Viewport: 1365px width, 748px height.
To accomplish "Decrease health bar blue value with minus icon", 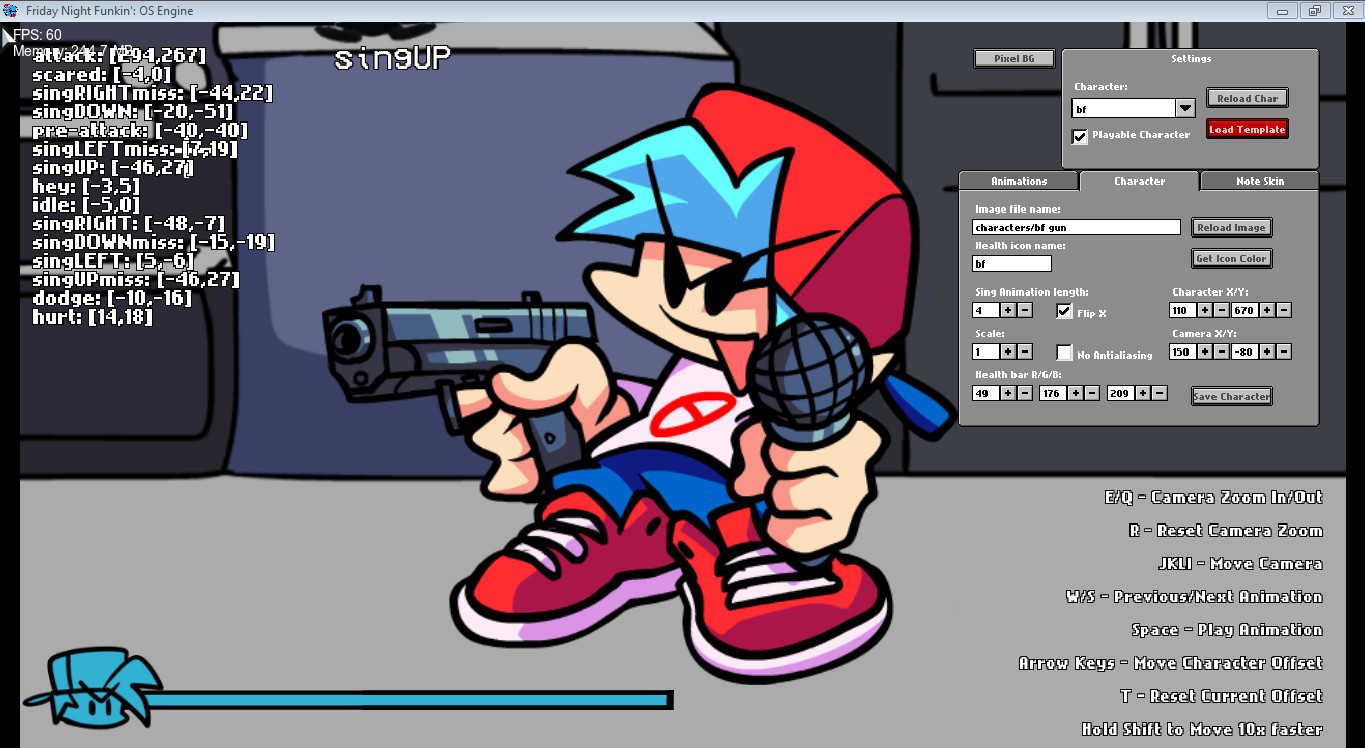I will 1159,393.
